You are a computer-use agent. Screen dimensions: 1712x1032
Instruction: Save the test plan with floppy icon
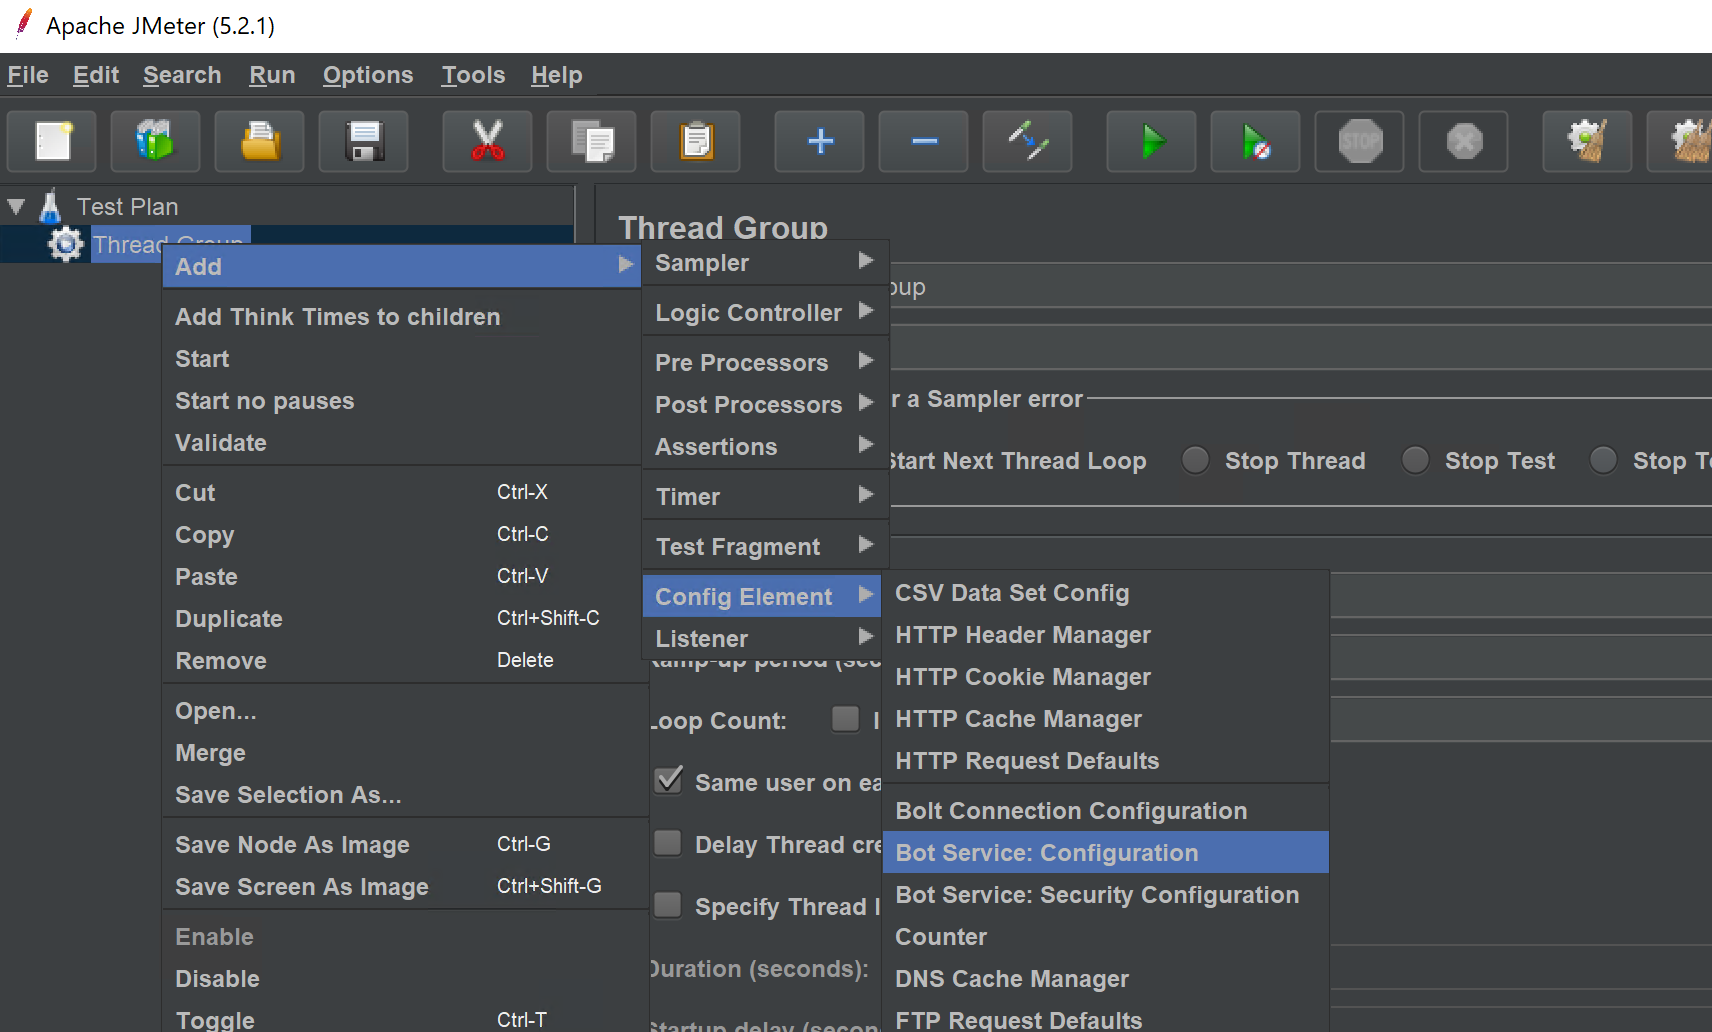coord(364,142)
